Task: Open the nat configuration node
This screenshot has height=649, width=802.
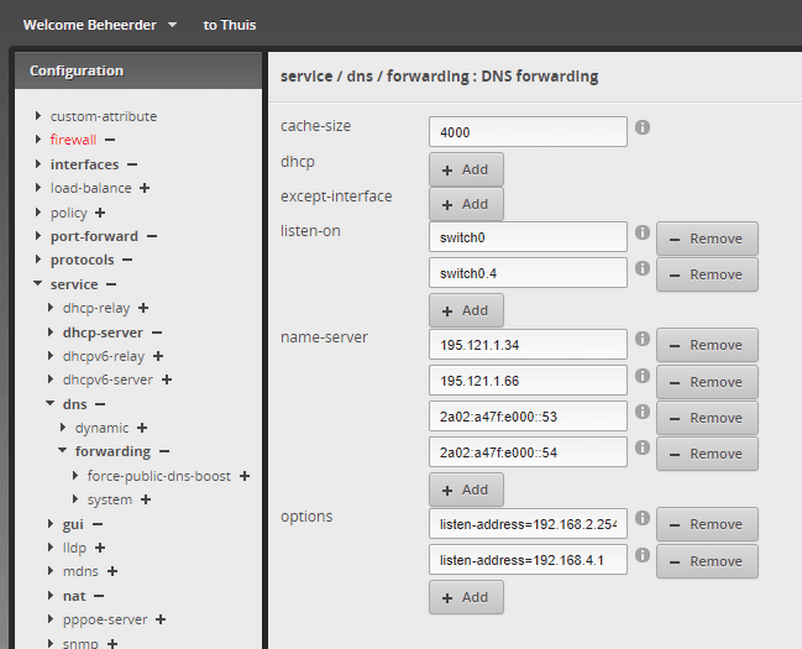Action: click(74, 596)
